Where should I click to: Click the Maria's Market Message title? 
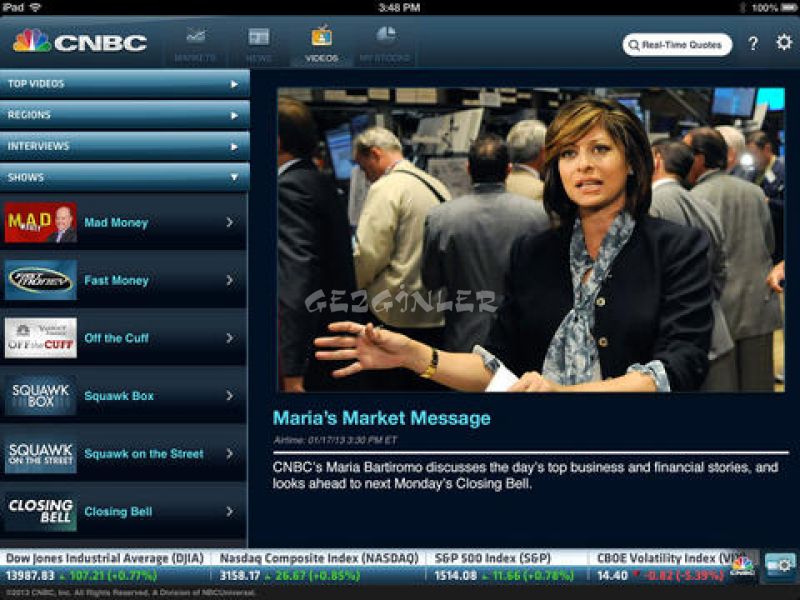click(x=382, y=418)
